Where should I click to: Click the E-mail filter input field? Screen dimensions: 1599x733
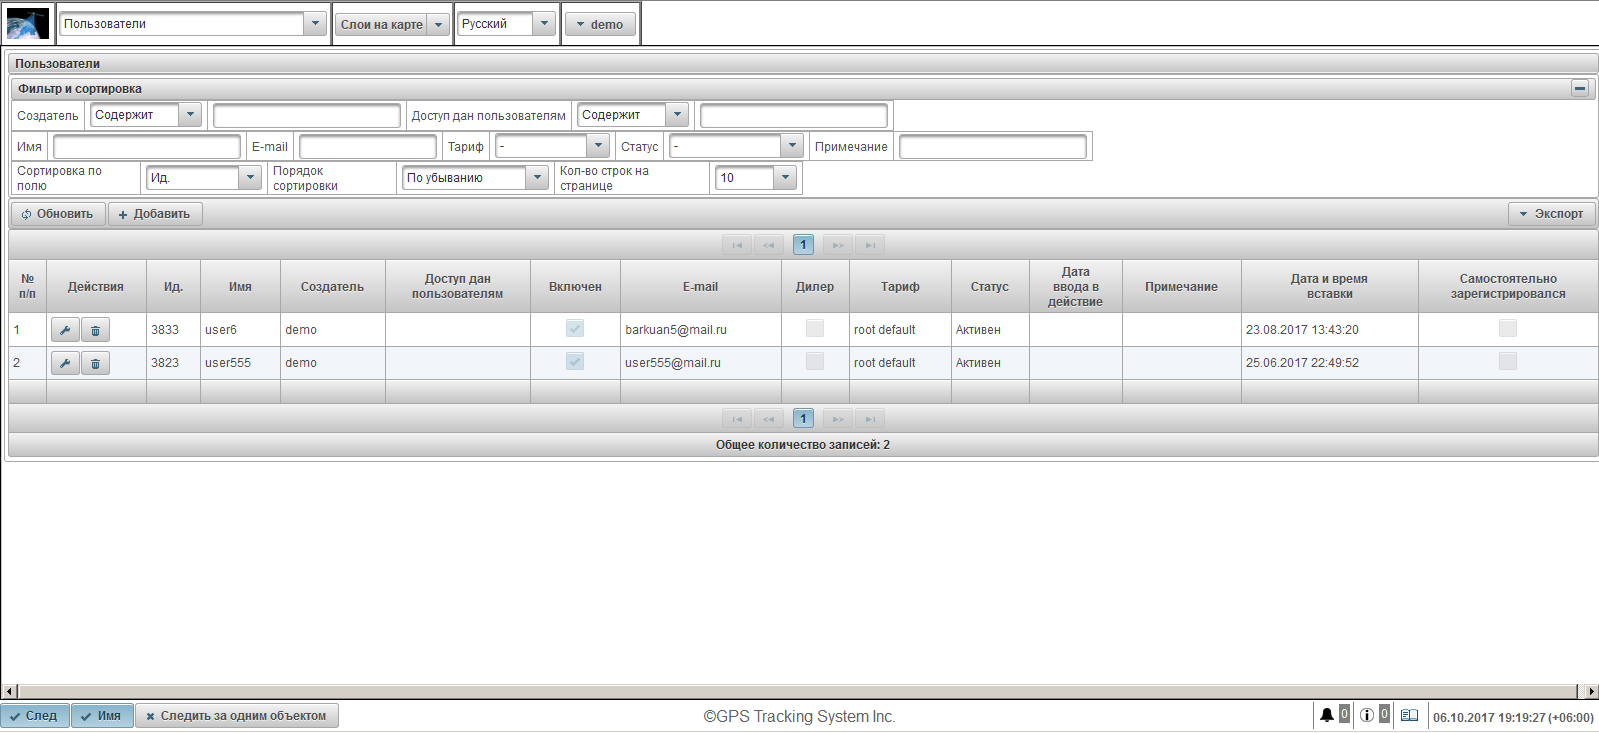(367, 147)
